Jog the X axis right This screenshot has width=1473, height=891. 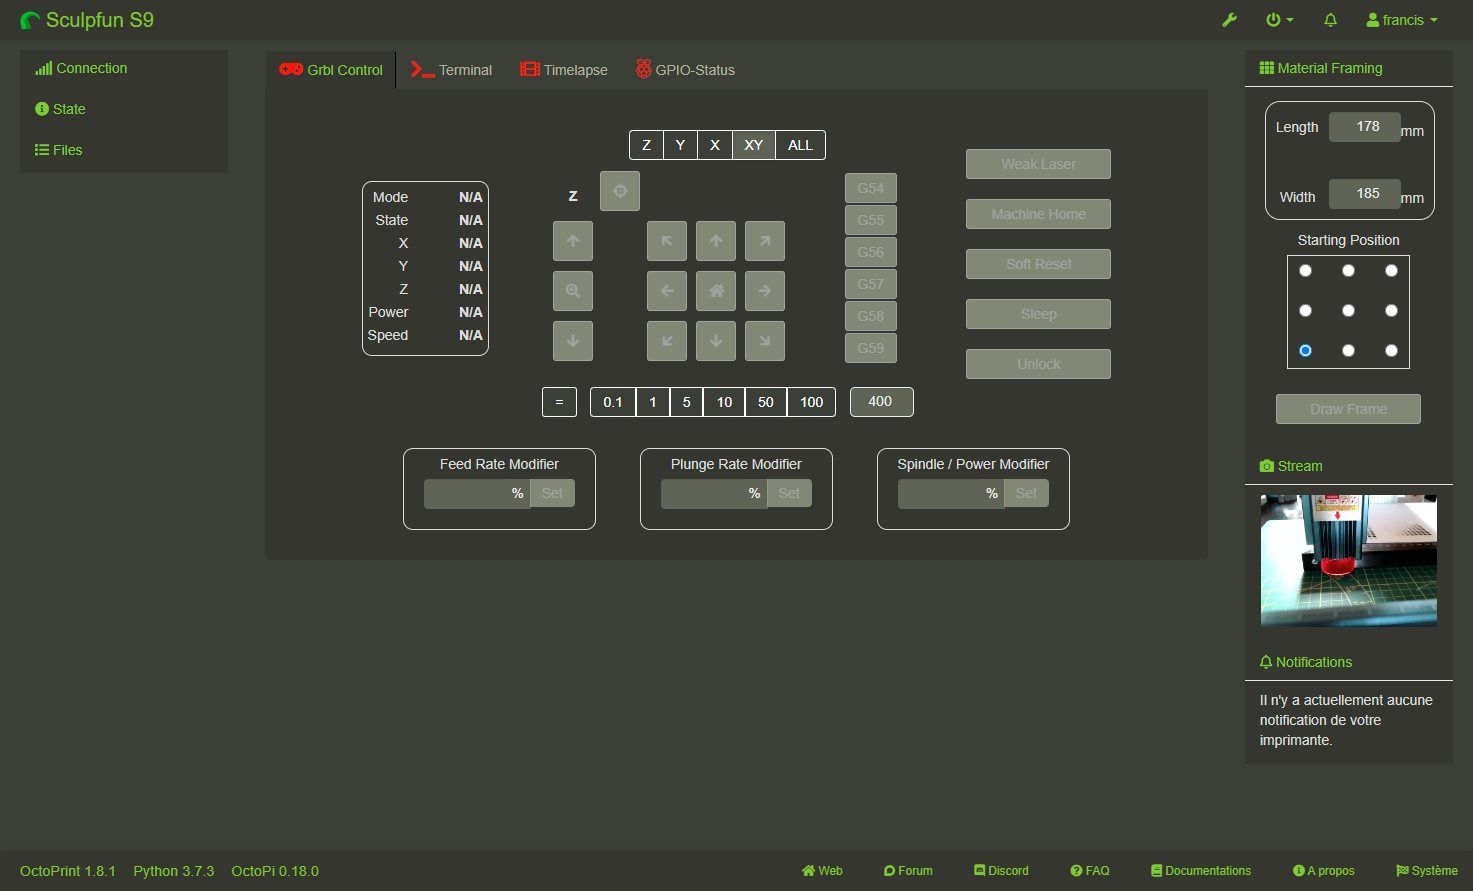point(765,291)
